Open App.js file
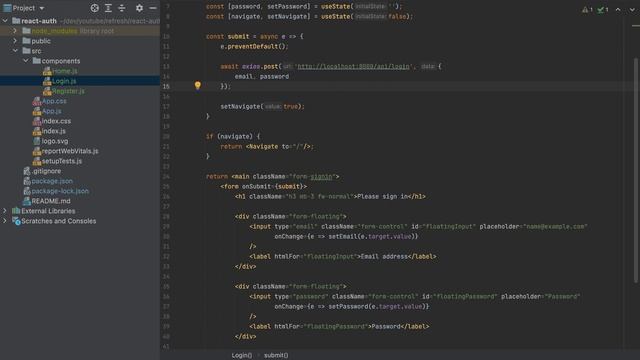640x360 pixels. click(x=52, y=111)
